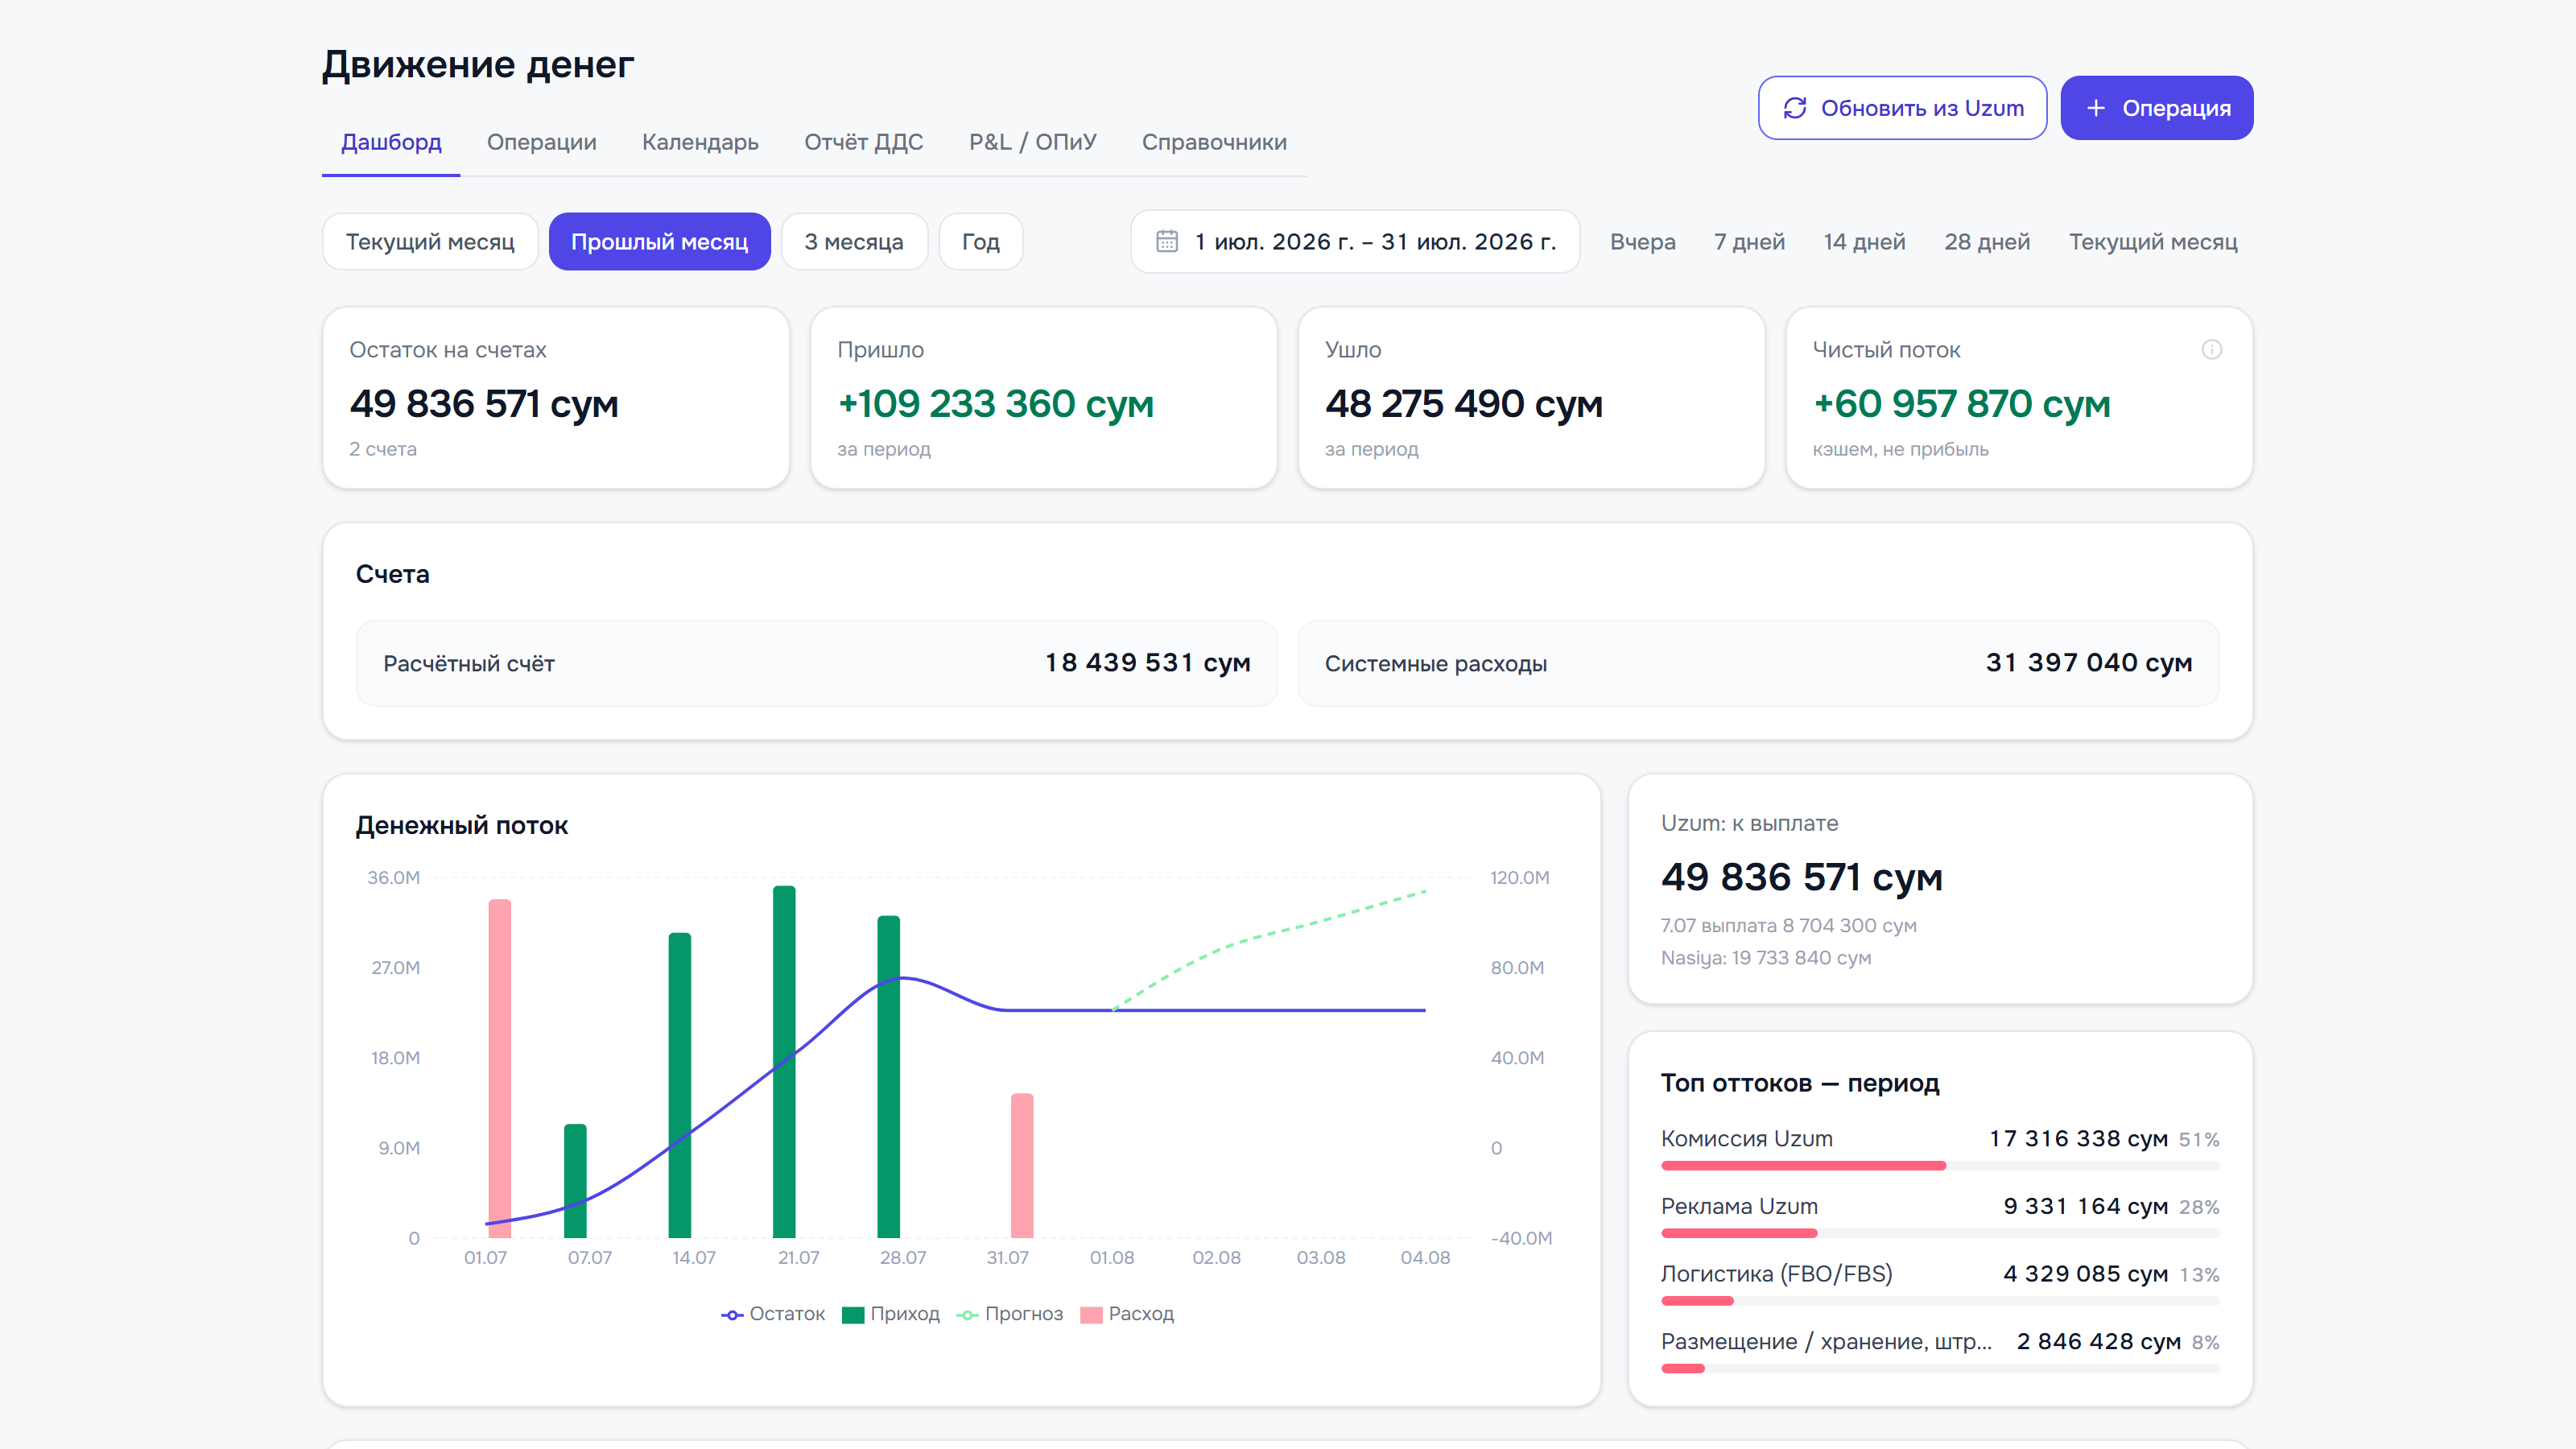Click the Ушло summary card
The image size is (2576, 1449).
tap(1531, 398)
